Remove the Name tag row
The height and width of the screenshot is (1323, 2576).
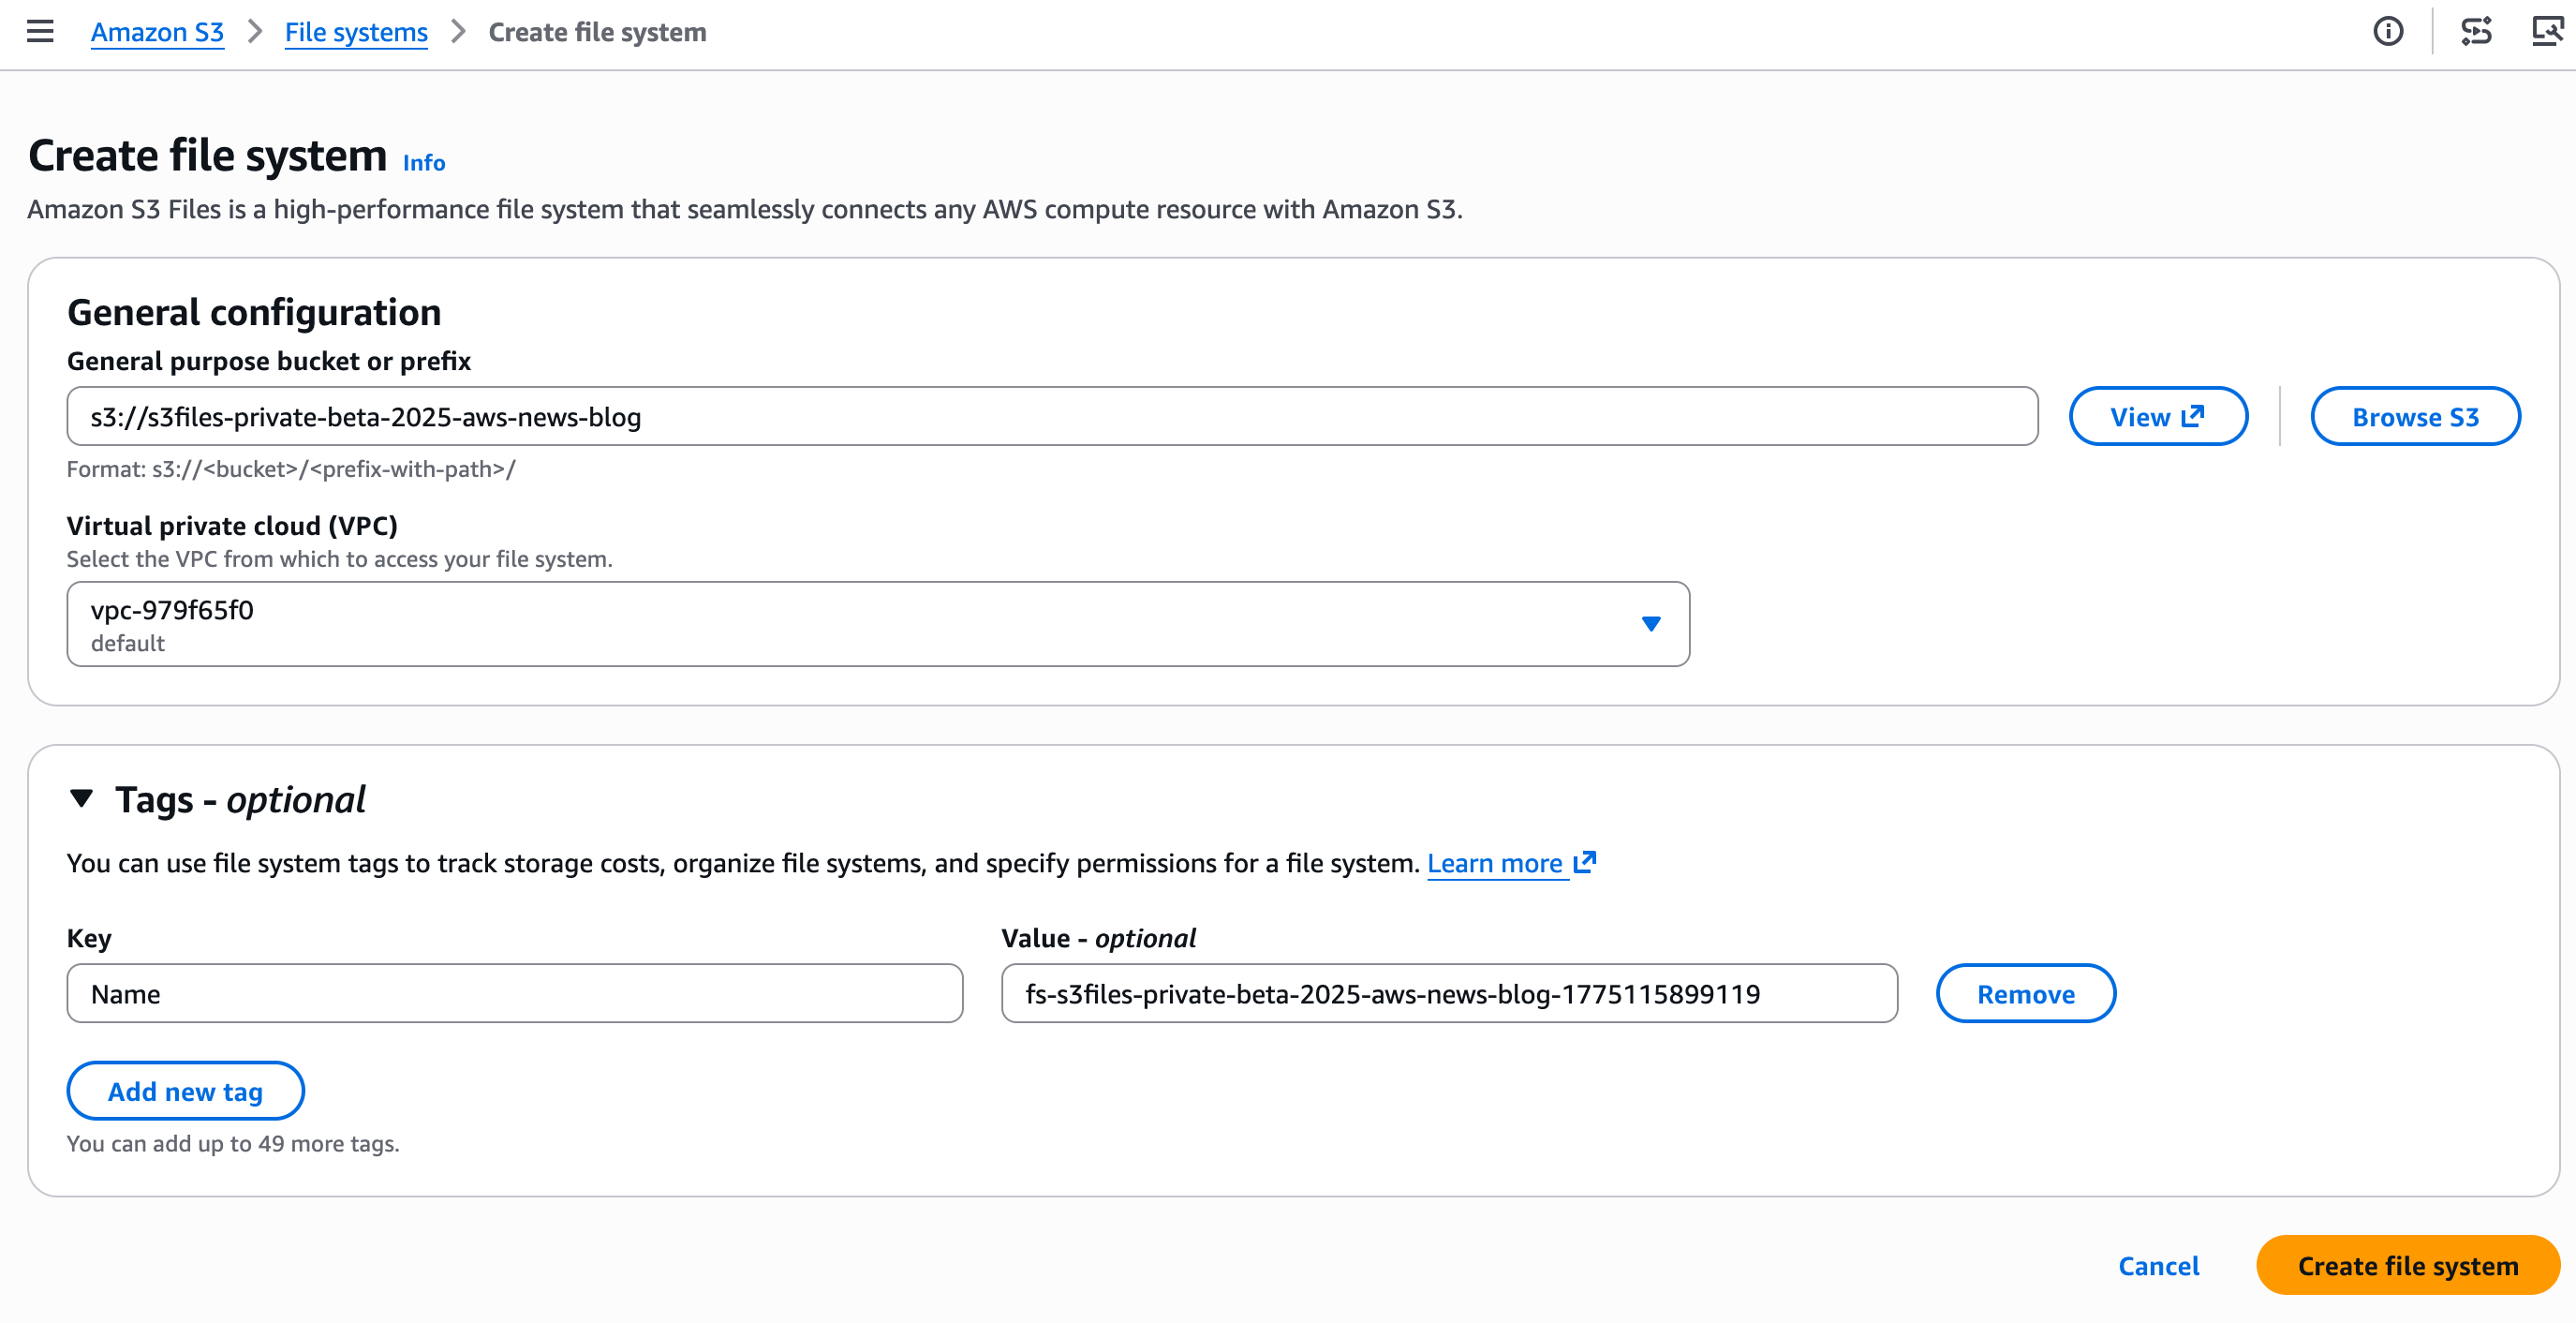(x=2025, y=993)
